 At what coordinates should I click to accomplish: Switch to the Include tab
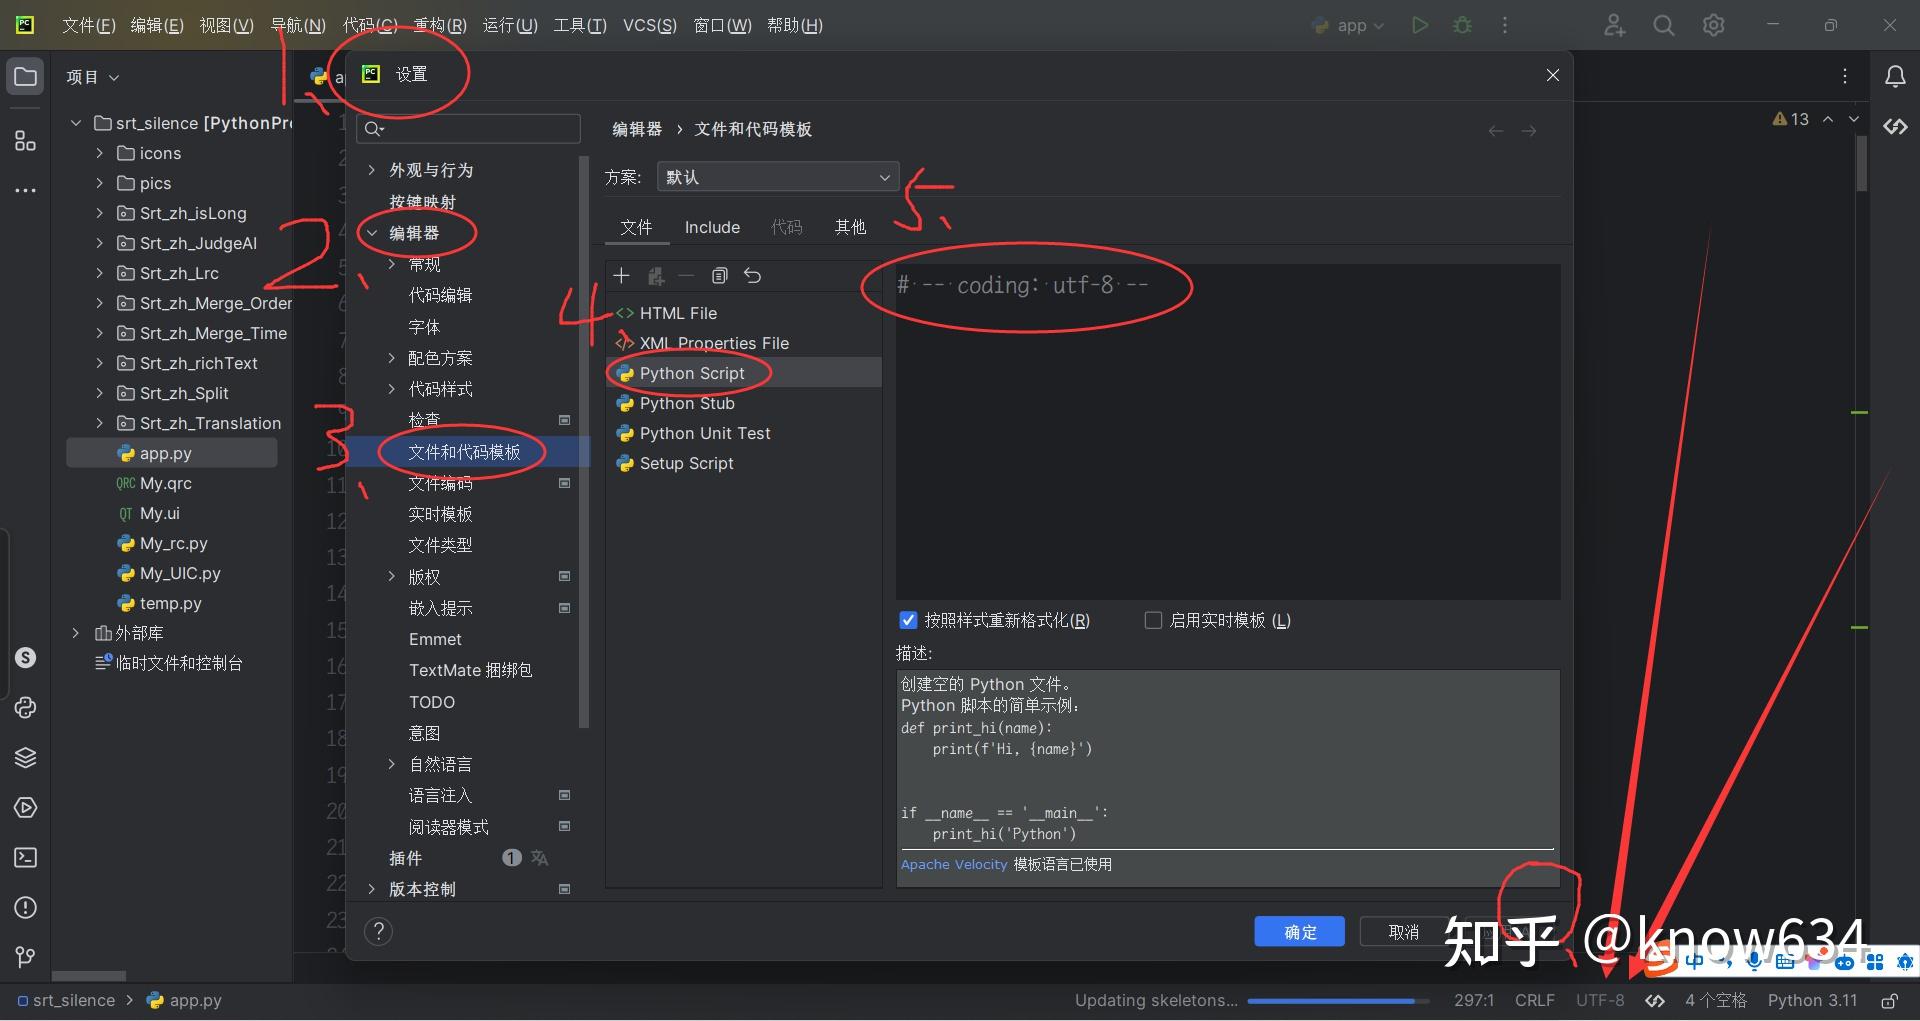point(712,227)
